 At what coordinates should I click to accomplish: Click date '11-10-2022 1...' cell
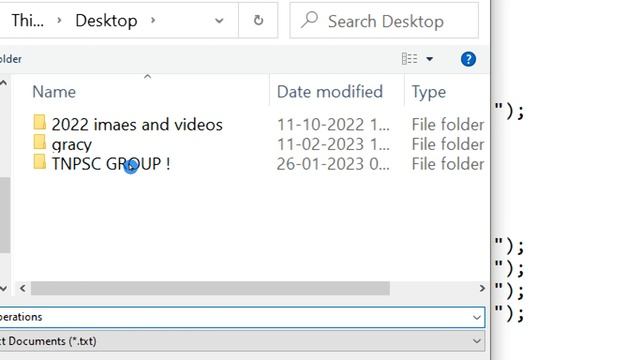coord(333,124)
